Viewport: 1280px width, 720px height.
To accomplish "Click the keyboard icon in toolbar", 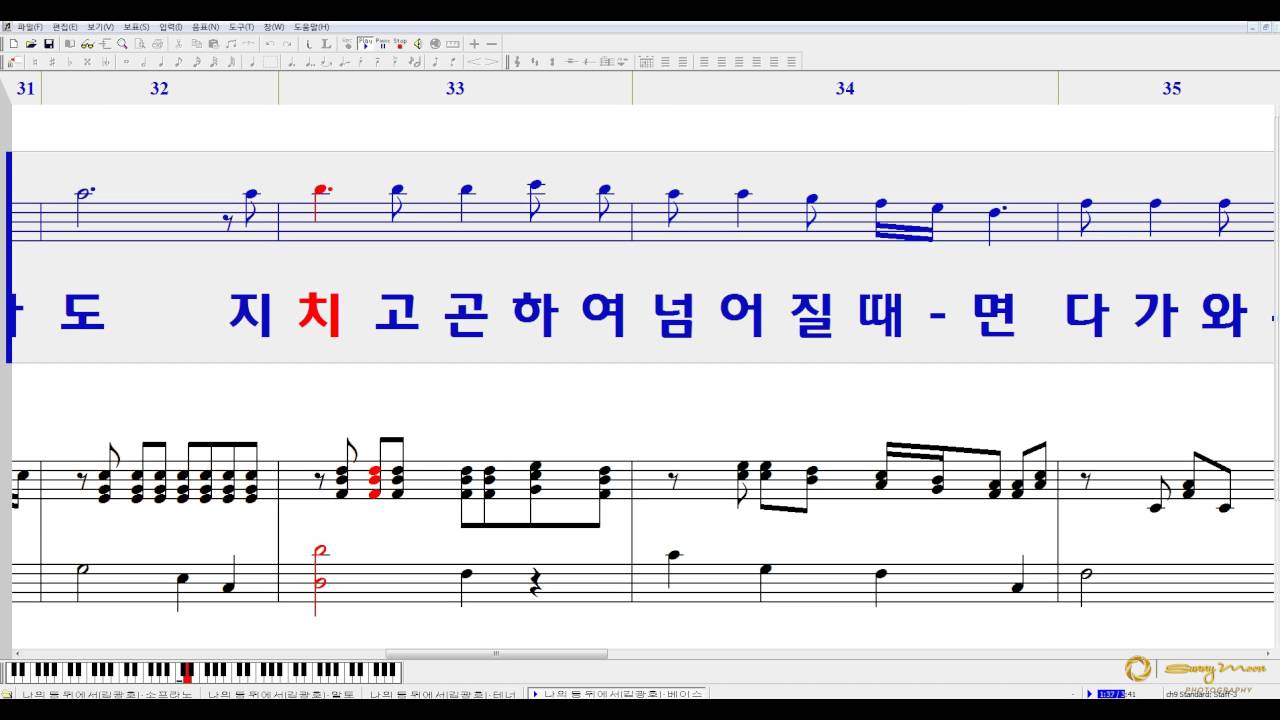I will tap(452, 44).
